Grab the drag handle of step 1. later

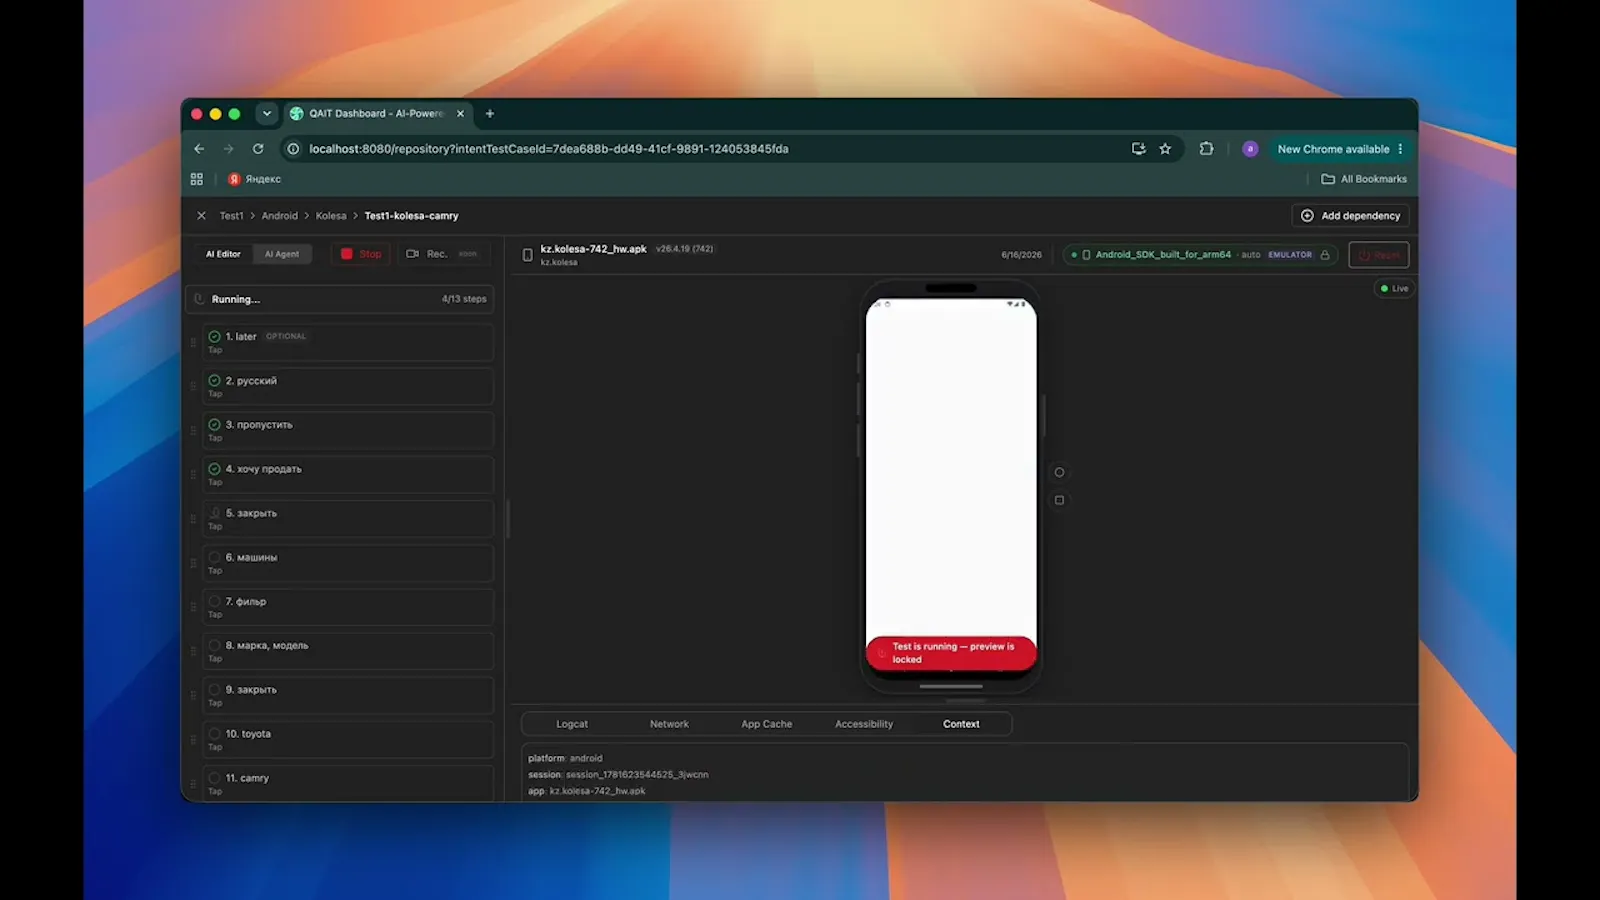pyautogui.click(x=193, y=342)
